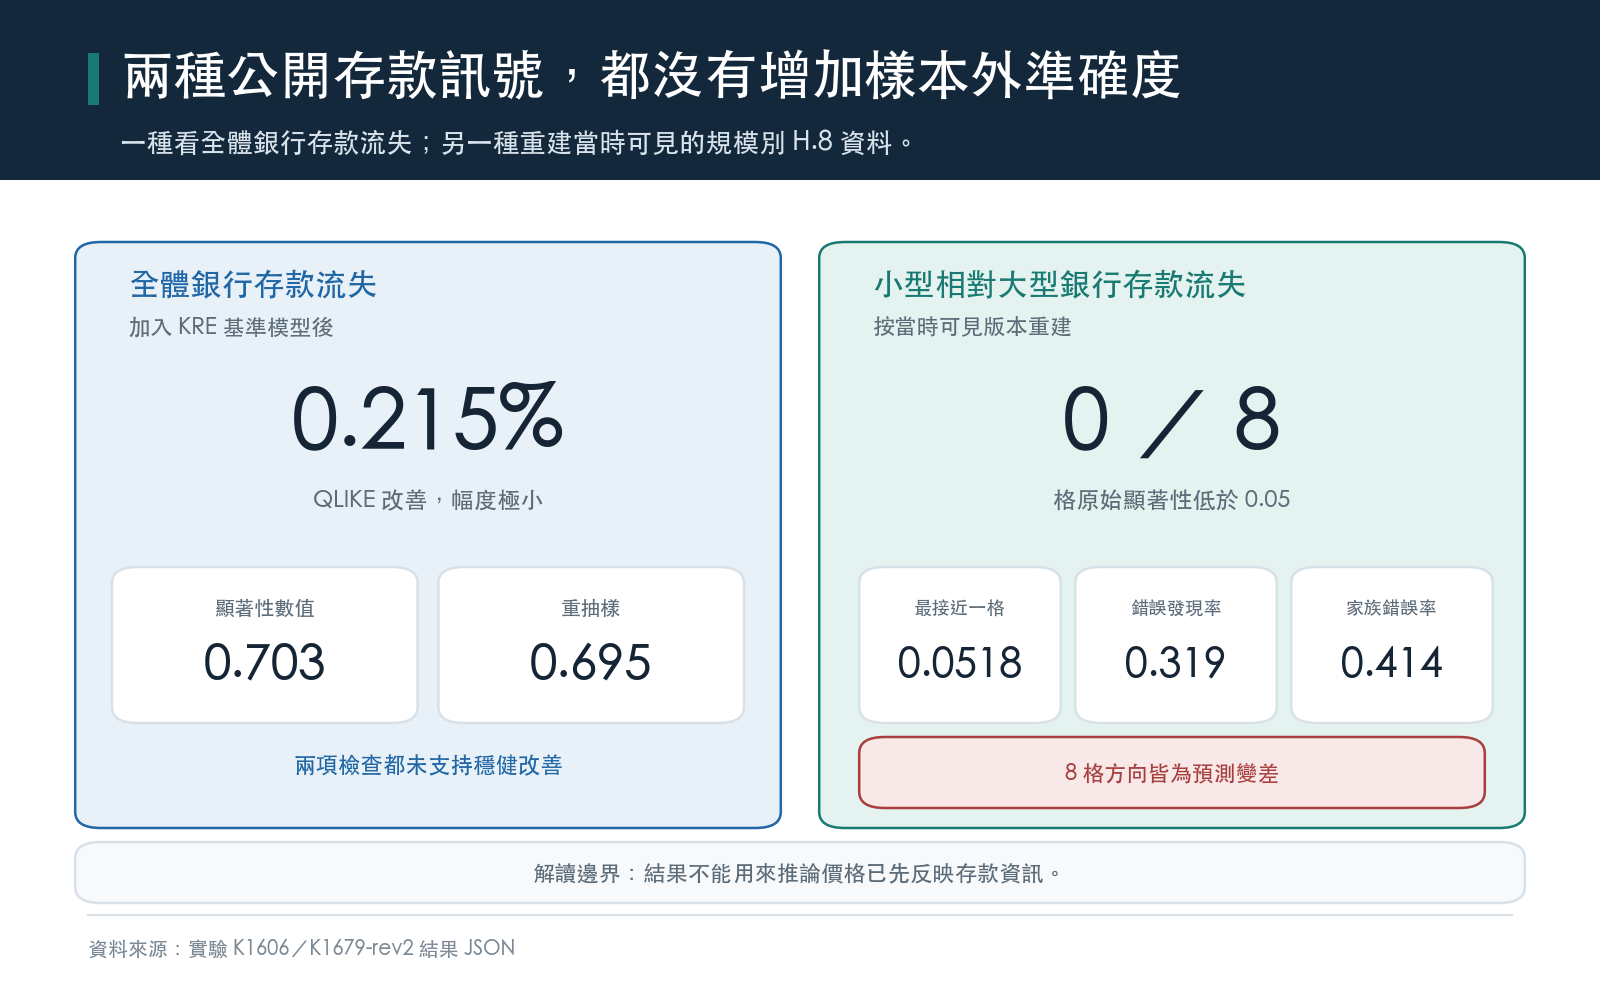Click the source line 資料來源：實驗 K1606／K1679-rev2
The image size is (1600, 1000).
tap(302, 948)
